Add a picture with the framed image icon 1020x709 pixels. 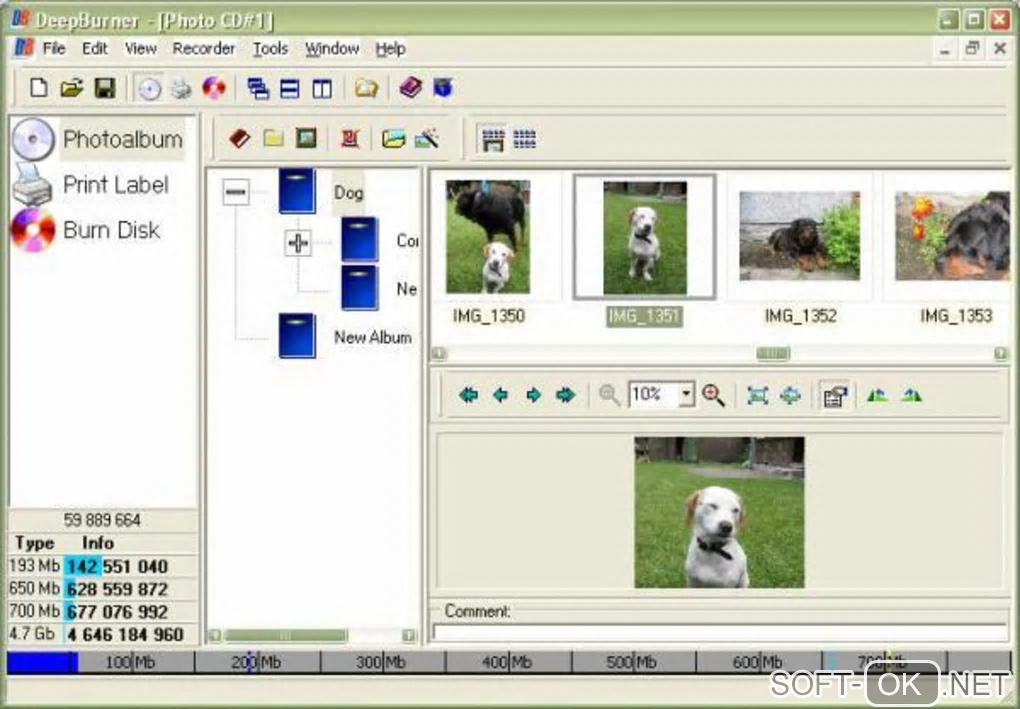click(306, 138)
